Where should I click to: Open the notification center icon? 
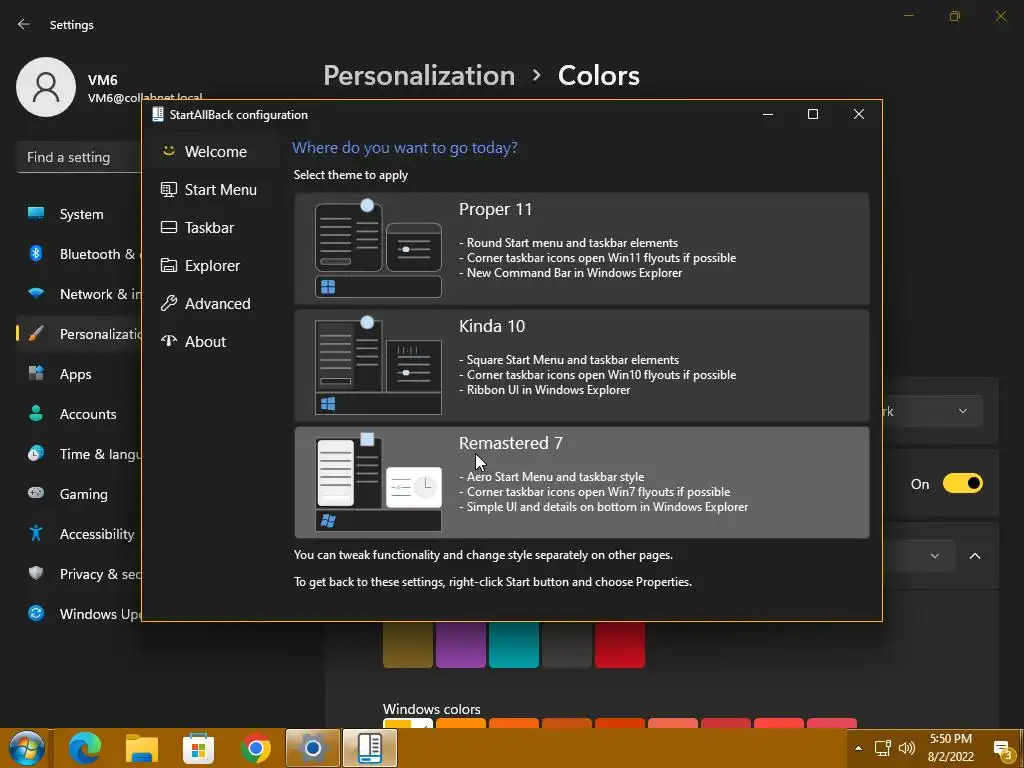(x=1002, y=748)
